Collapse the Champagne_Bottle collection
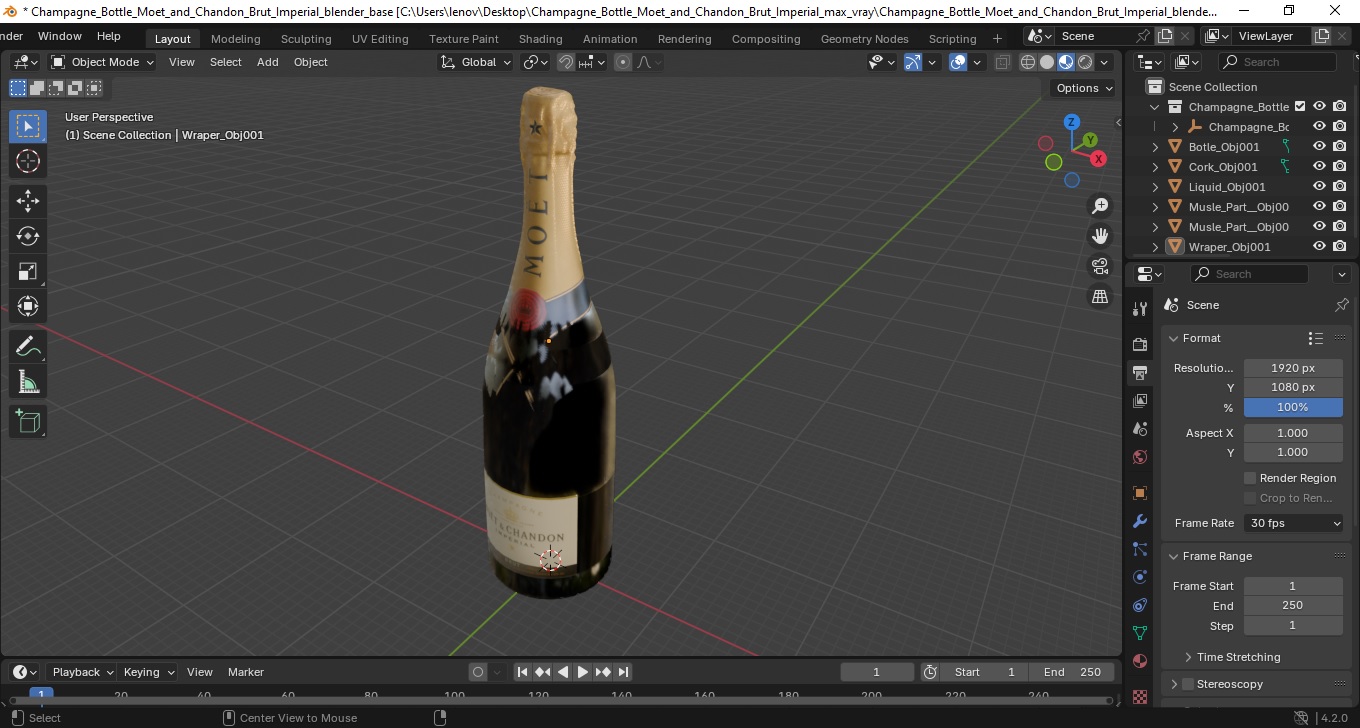Screen dimensions: 1360x728 click(1156, 107)
